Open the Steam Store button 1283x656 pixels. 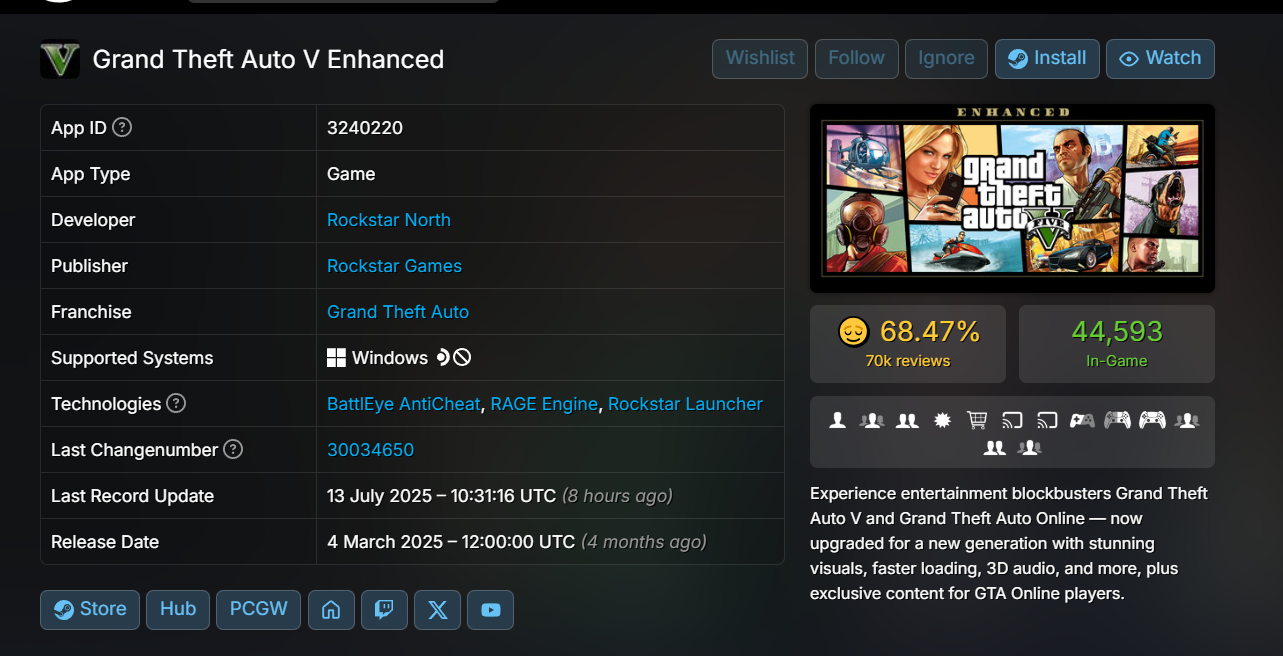click(90, 610)
